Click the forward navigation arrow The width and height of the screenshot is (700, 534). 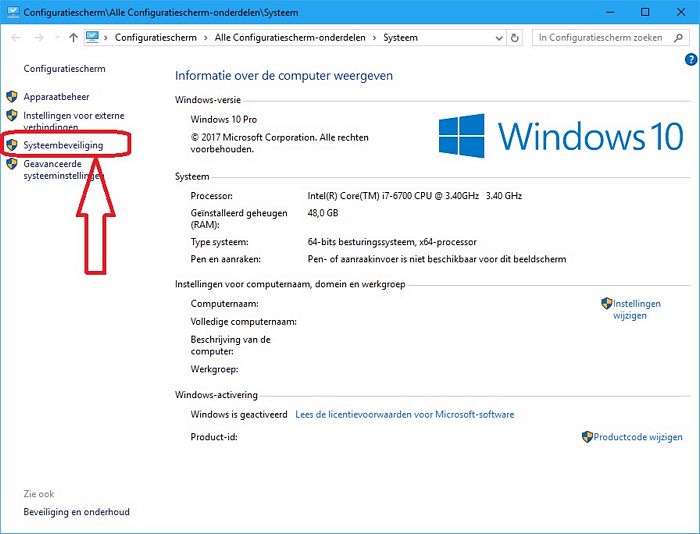click(39, 38)
